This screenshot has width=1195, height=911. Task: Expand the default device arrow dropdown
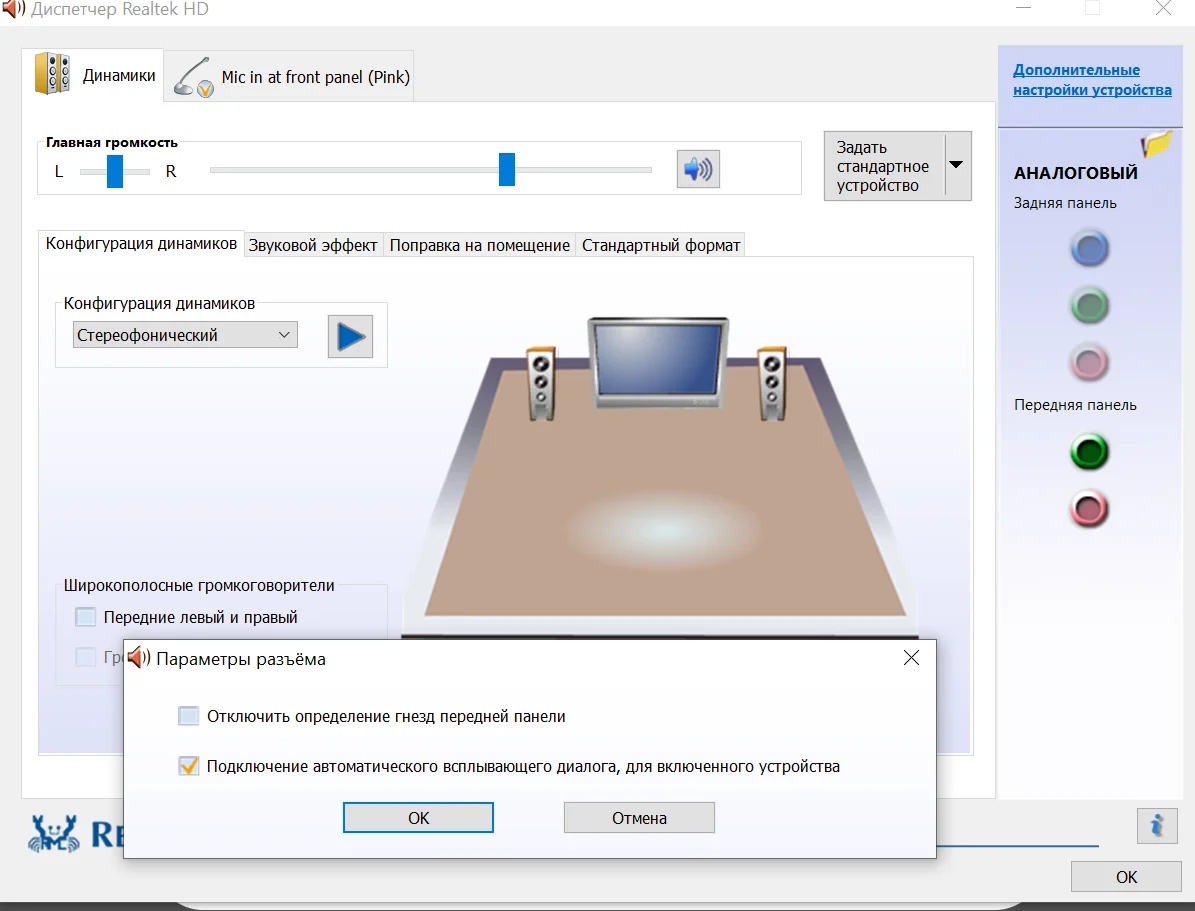(x=957, y=165)
